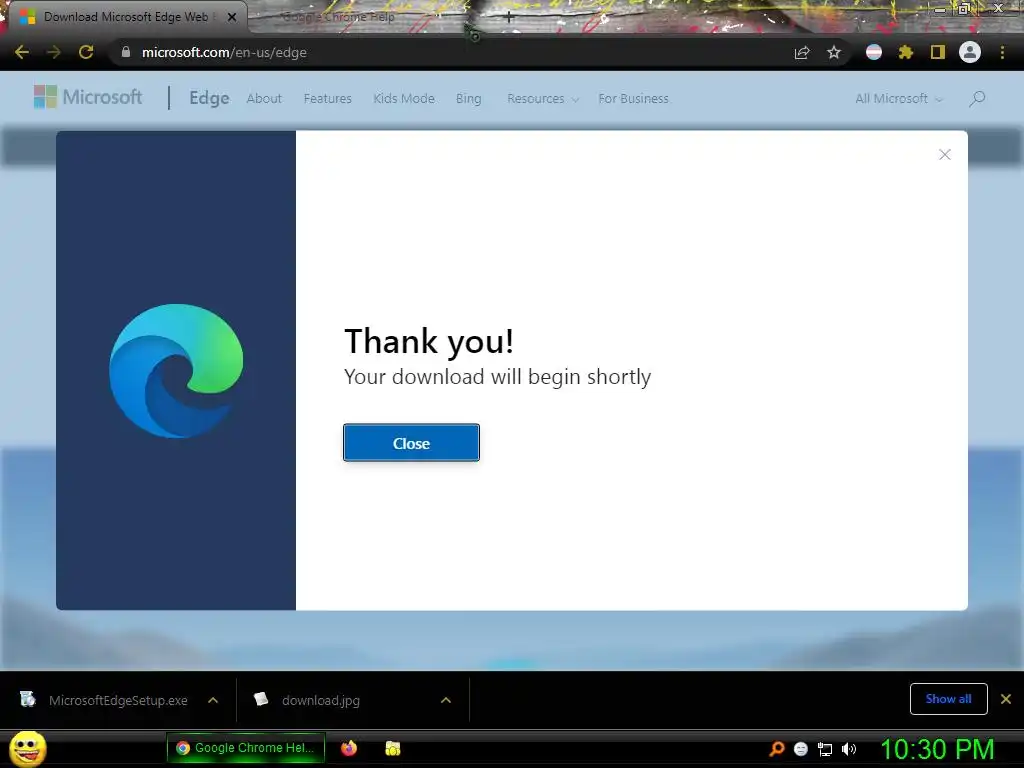Expand options for download.jpg download
This screenshot has width=1024, height=768.
tap(446, 700)
